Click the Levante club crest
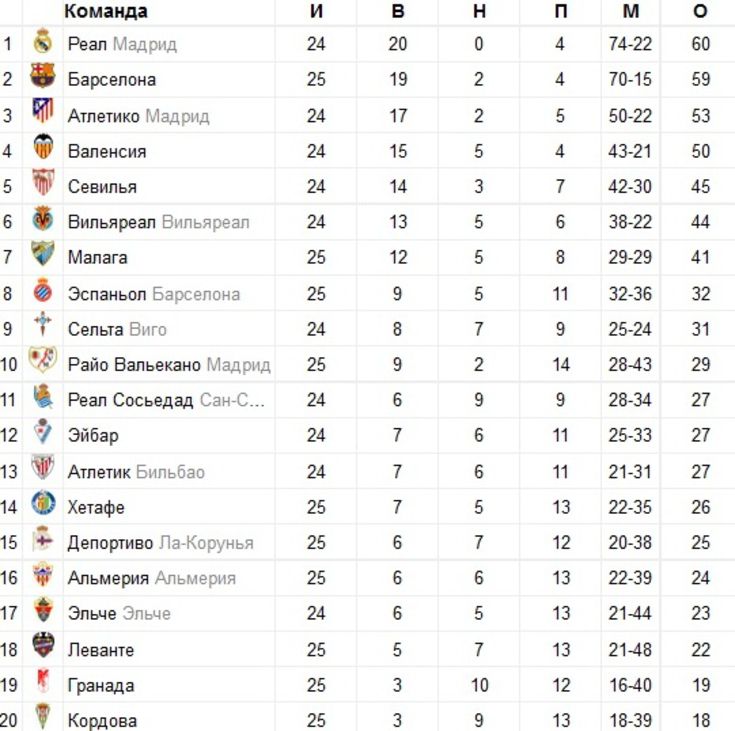 click(x=43, y=645)
